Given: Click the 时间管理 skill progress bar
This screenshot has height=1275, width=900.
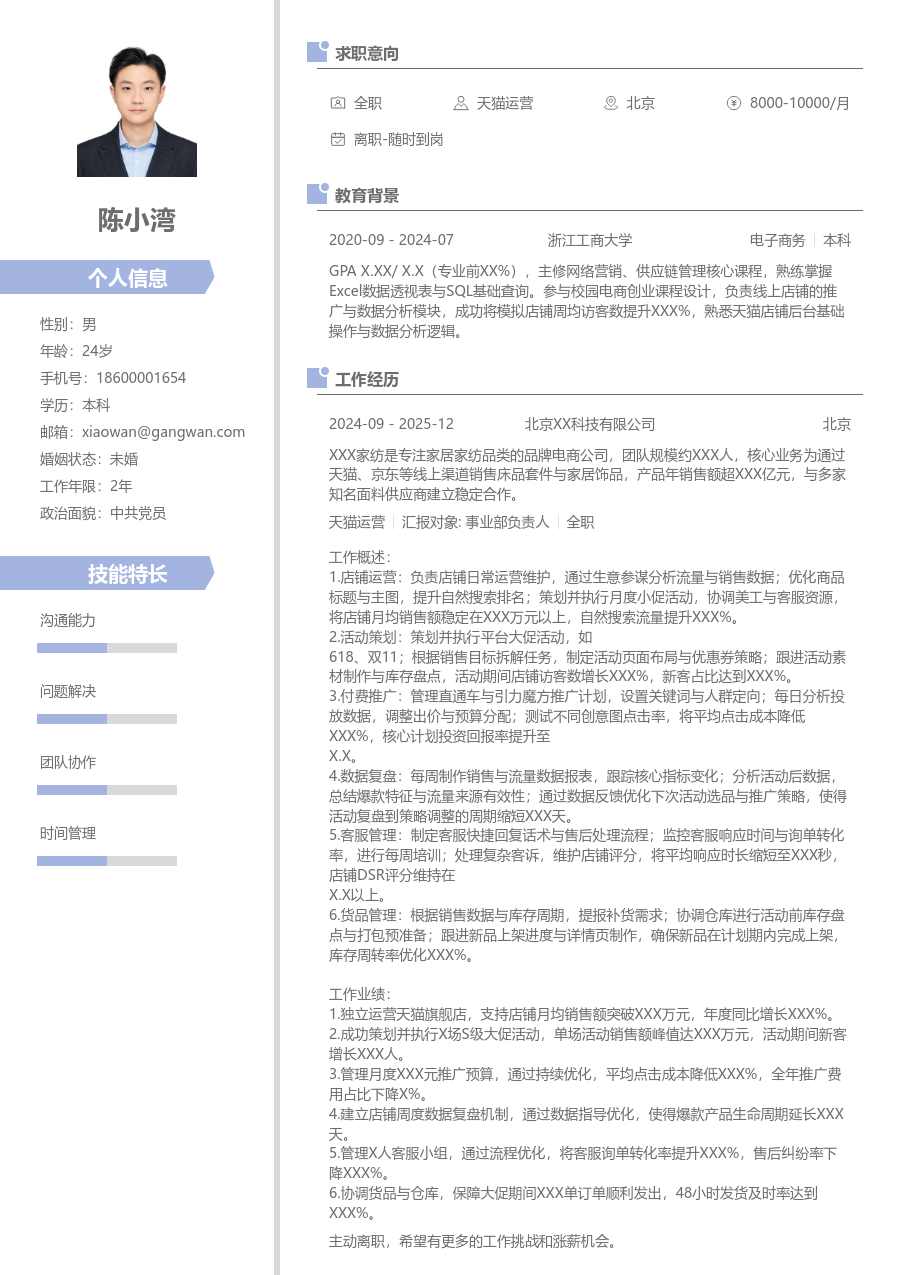Looking at the screenshot, I should point(106,860).
